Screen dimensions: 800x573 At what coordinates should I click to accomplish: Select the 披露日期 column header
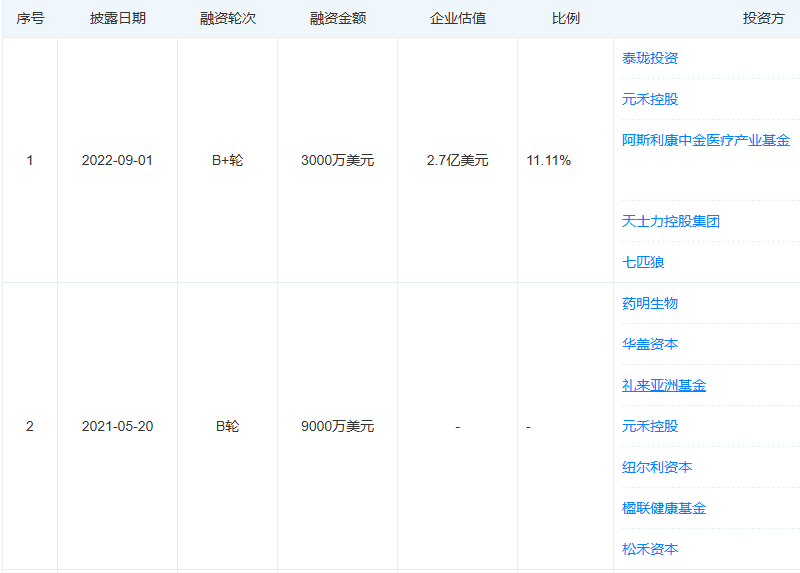tap(118, 18)
